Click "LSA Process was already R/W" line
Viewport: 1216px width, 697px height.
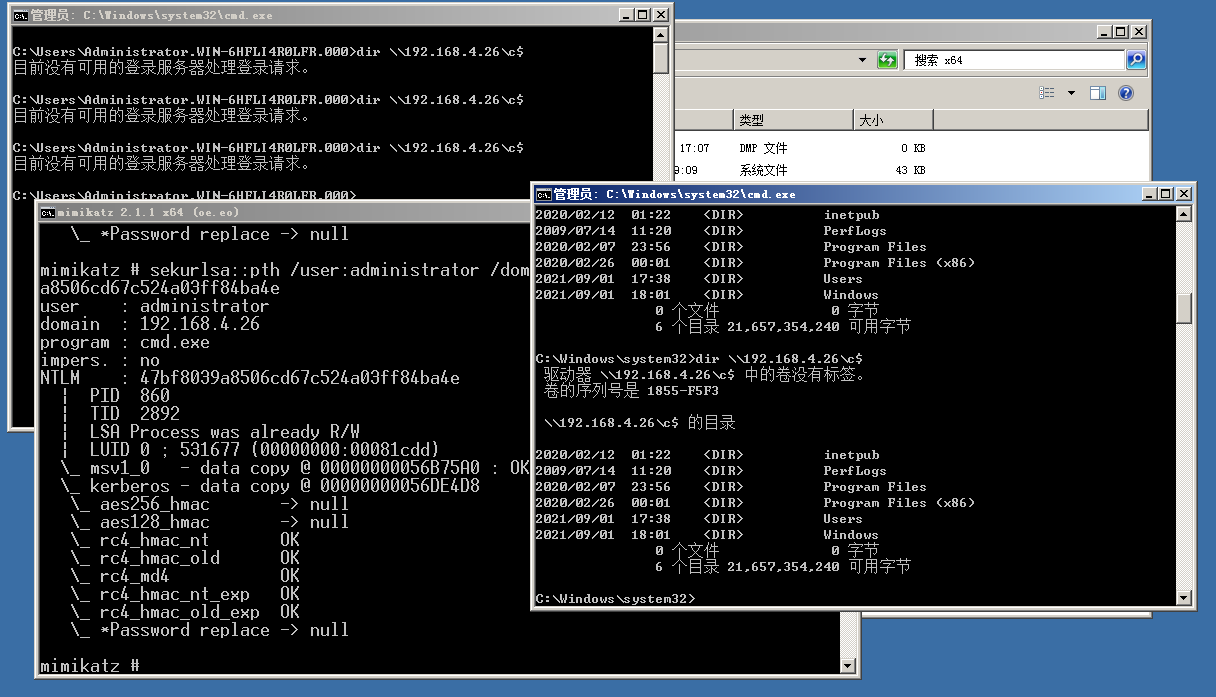coord(225,432)
